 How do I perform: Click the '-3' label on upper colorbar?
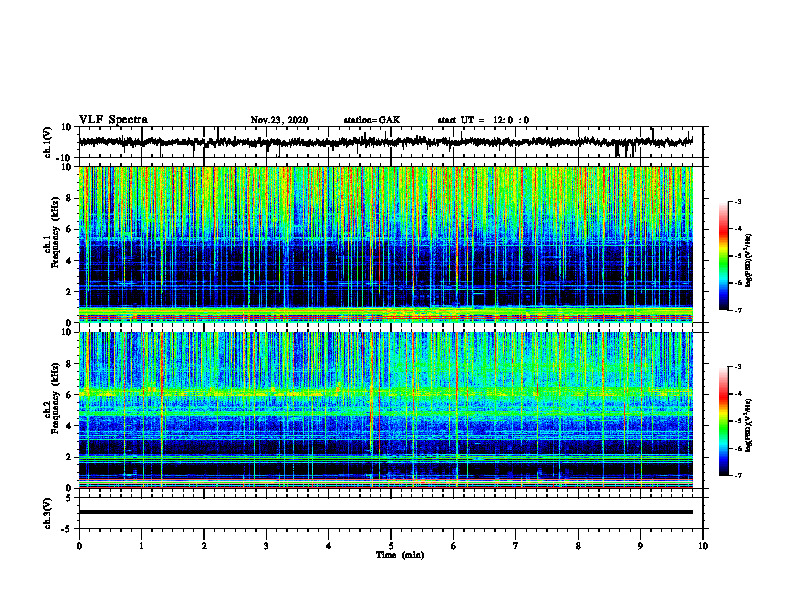737,202
